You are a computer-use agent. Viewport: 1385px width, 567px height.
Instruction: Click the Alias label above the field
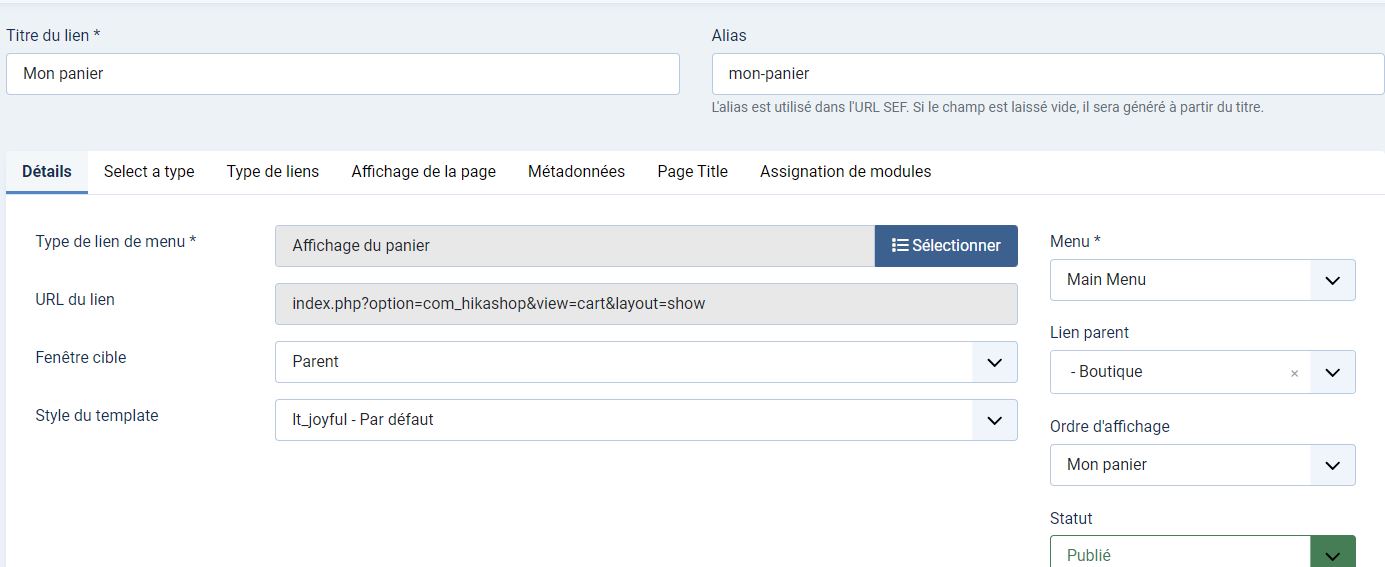(x=729, y=35)
